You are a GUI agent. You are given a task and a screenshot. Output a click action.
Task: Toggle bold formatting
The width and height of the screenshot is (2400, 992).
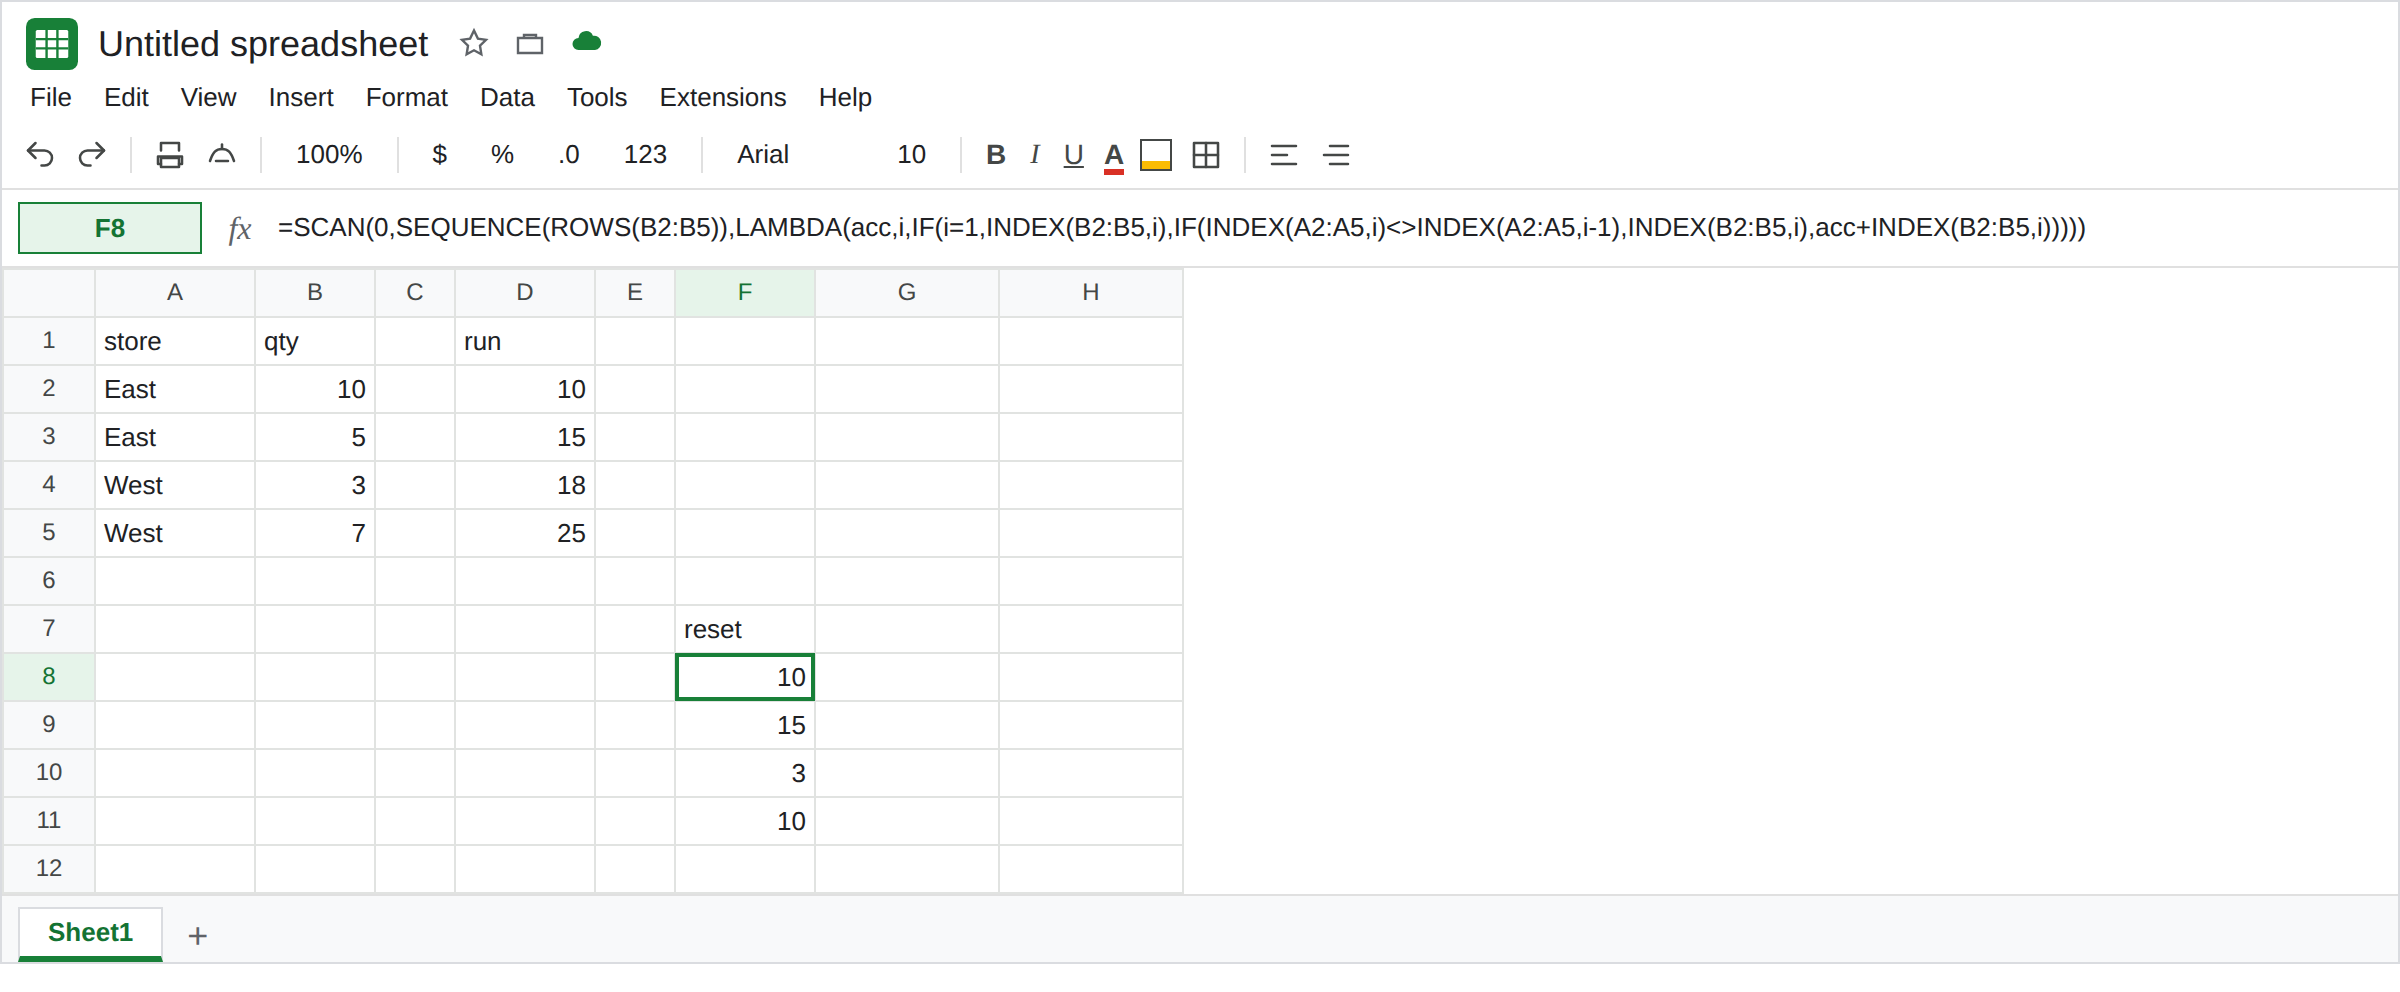pyautogui.click(x=995, y=155)
